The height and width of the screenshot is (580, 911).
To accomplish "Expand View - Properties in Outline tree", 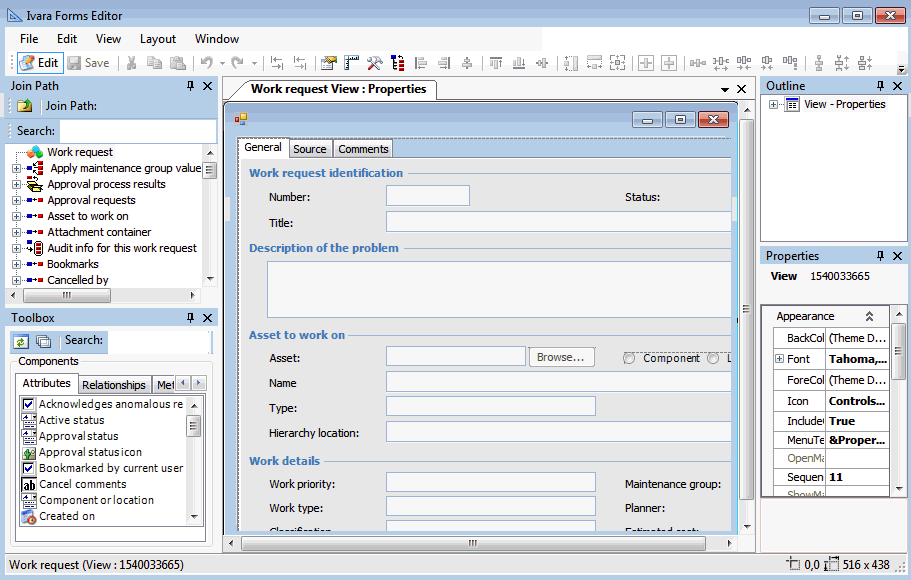I will (773, 104).
